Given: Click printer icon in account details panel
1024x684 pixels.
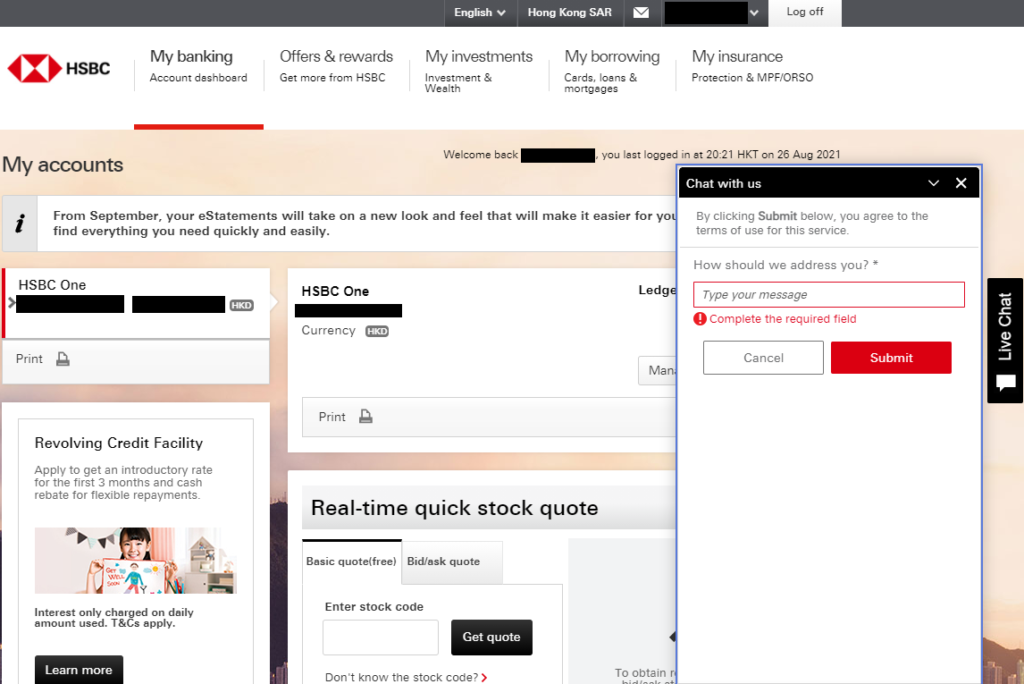Looking at the screenshot, I should coord(366,416).
